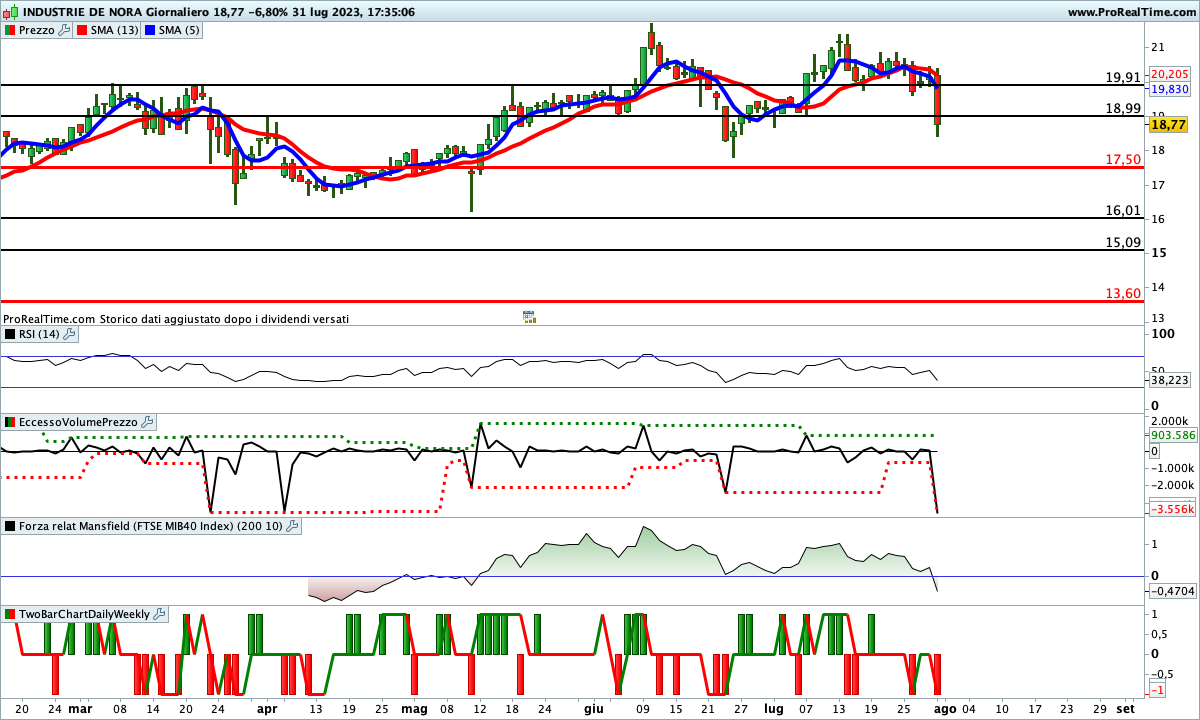The height and width of the screenshot is (720, 1200).
Task: Click the Prezzo green-red color swatch
Action: [10, 30]
